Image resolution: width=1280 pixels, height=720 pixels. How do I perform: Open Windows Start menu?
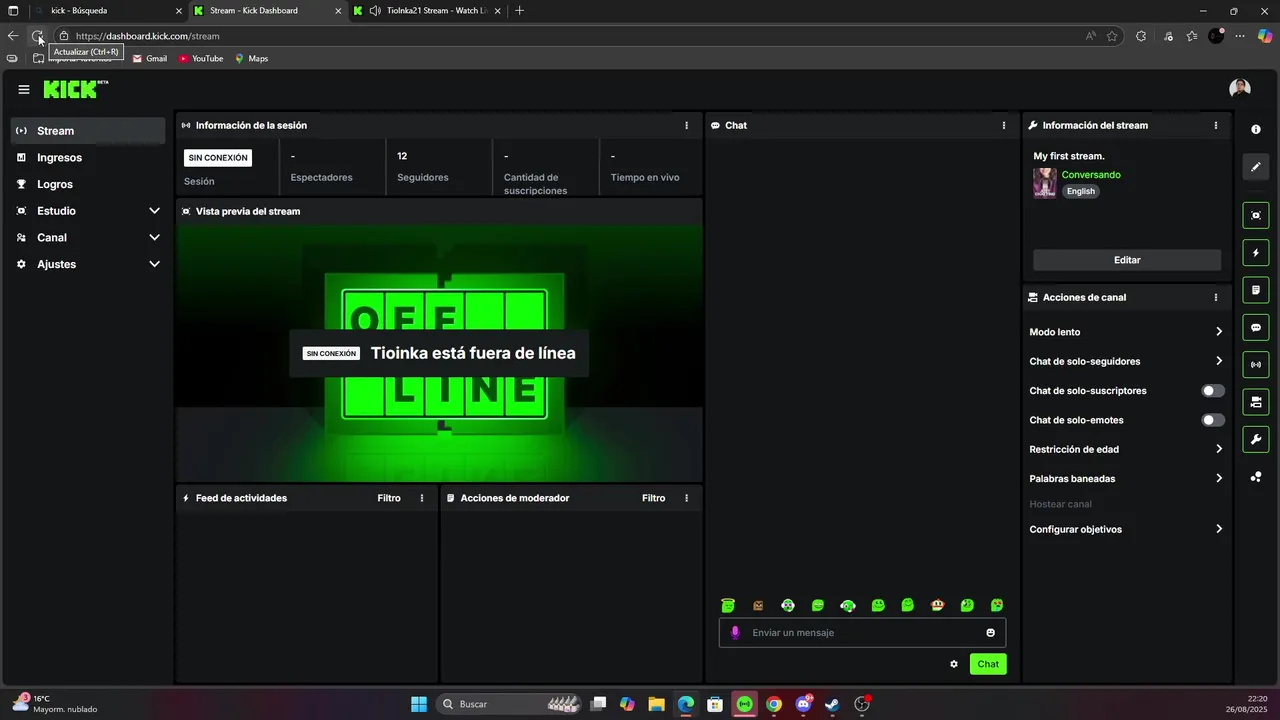419,704
